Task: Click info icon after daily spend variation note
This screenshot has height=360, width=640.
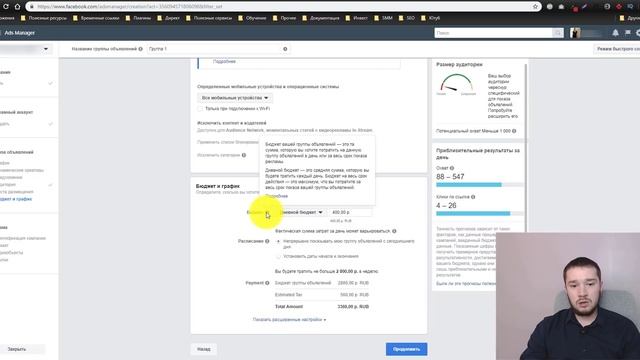Action: point(394,231)
